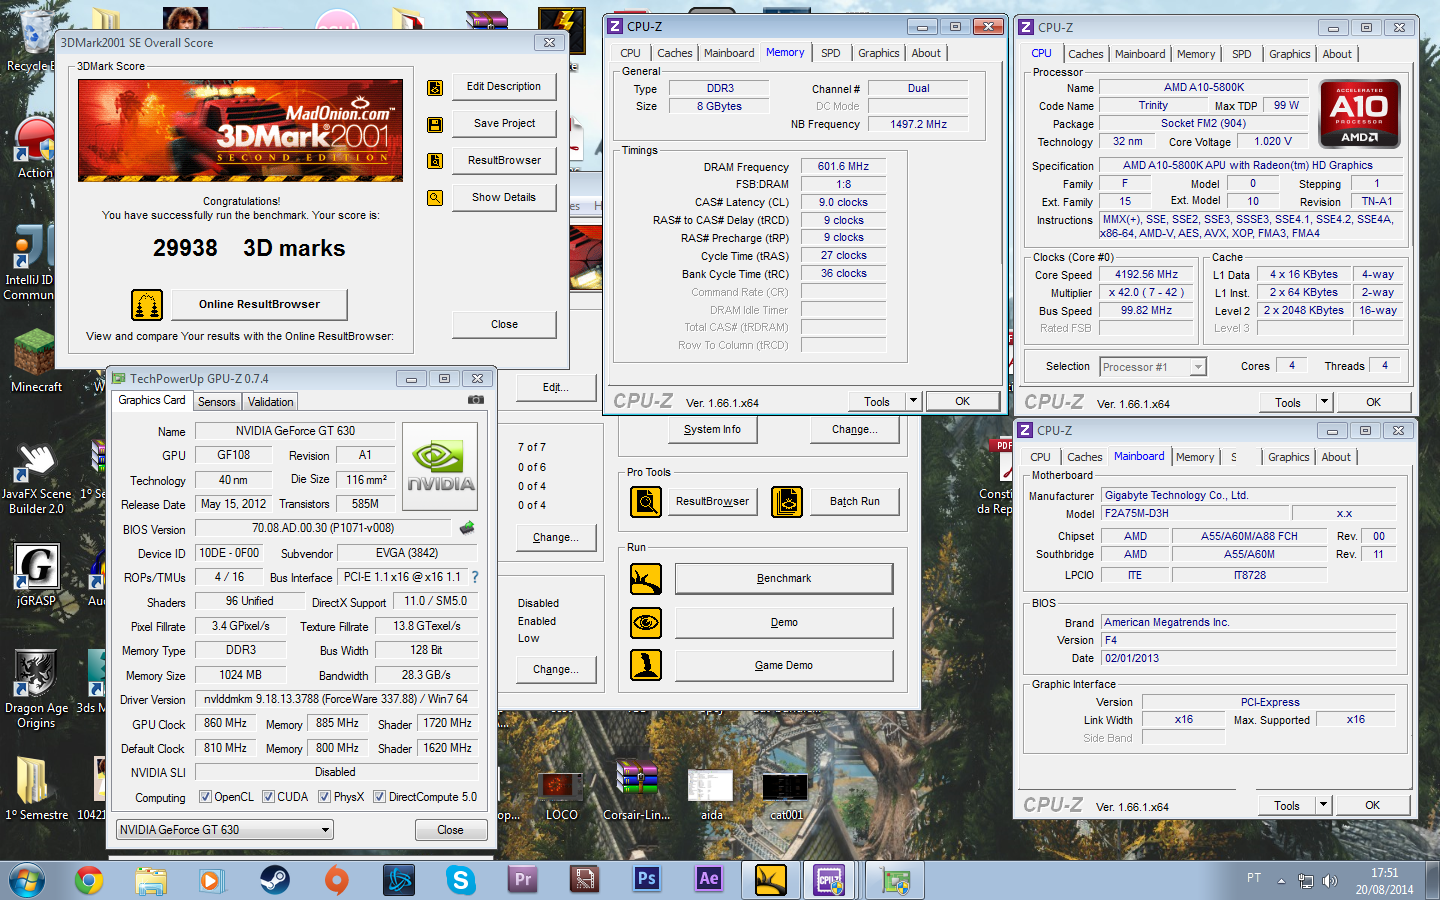This screenshot has width=1440, height=900.
Task: Open Origin from the taskbar
Action: click(x=336, y=880)
